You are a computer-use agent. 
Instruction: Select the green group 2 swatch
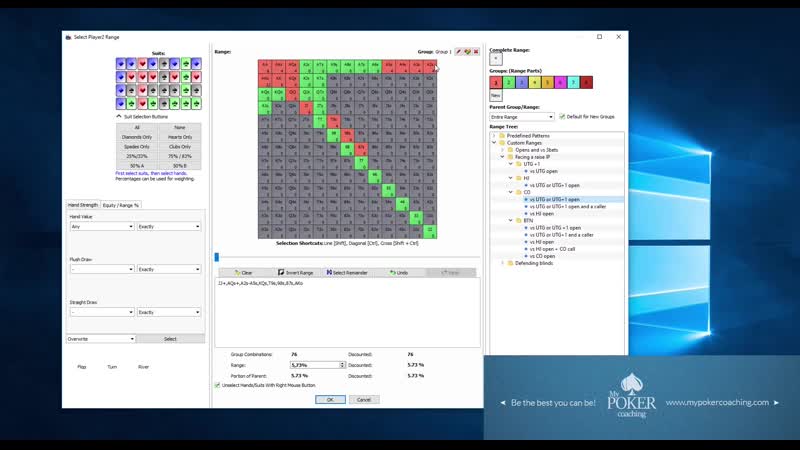[509, 82]
